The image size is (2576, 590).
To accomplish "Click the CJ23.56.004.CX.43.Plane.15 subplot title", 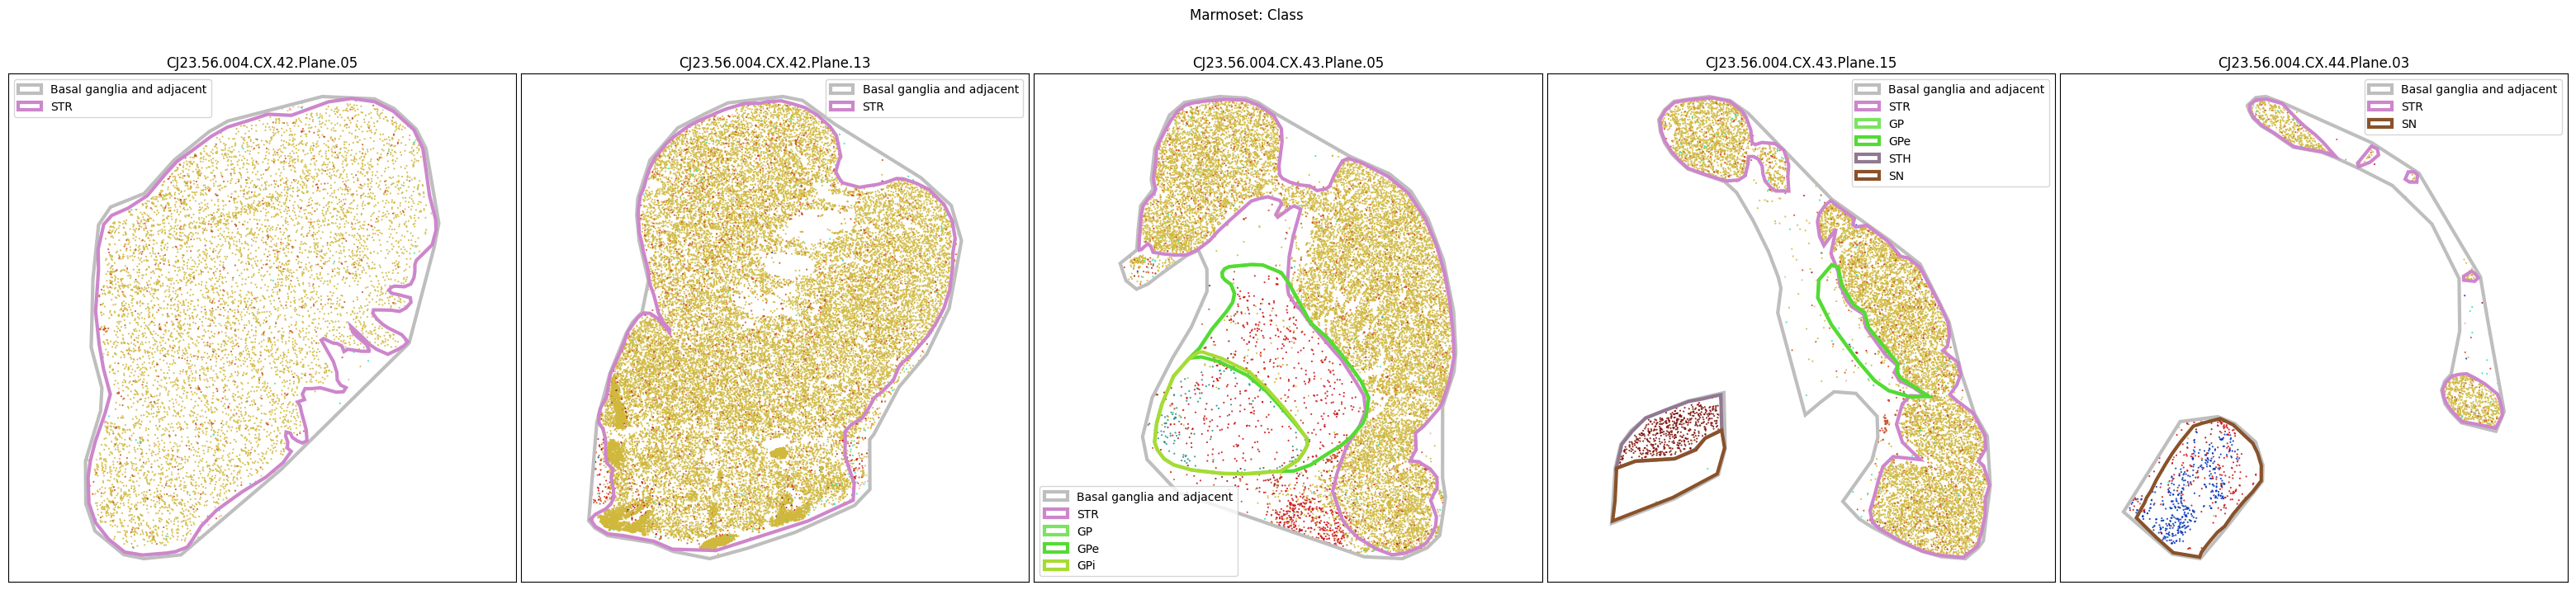I will point(1800,63).
